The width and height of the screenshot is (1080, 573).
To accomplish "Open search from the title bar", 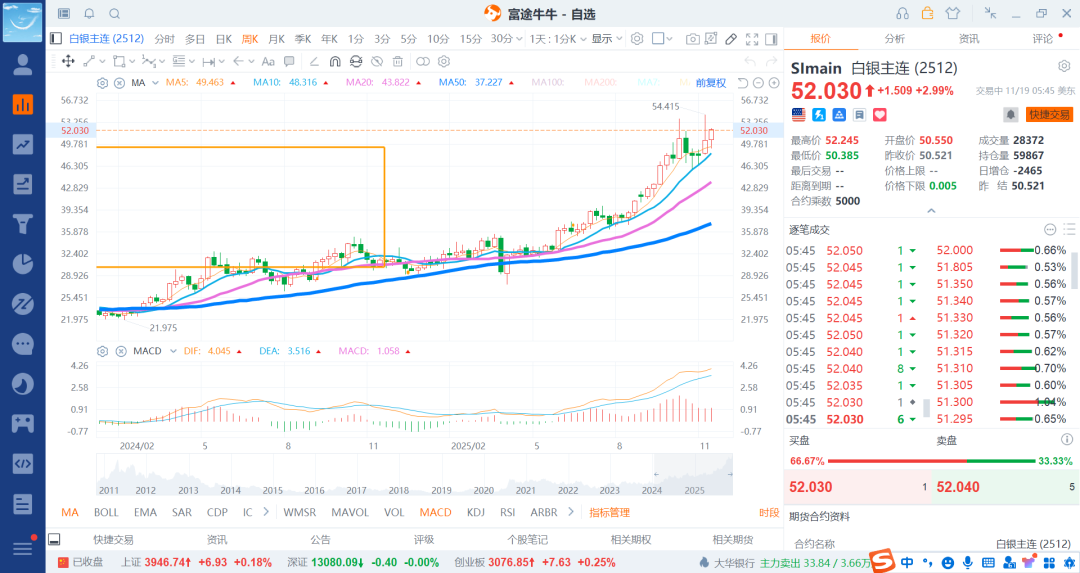I will (115, 14).
